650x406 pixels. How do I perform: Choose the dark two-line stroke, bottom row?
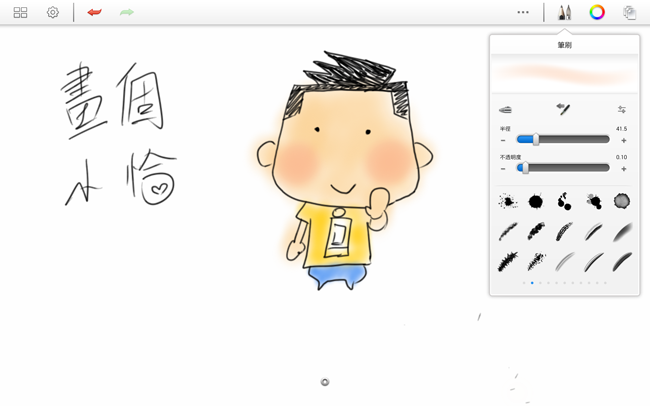(593, 262)
